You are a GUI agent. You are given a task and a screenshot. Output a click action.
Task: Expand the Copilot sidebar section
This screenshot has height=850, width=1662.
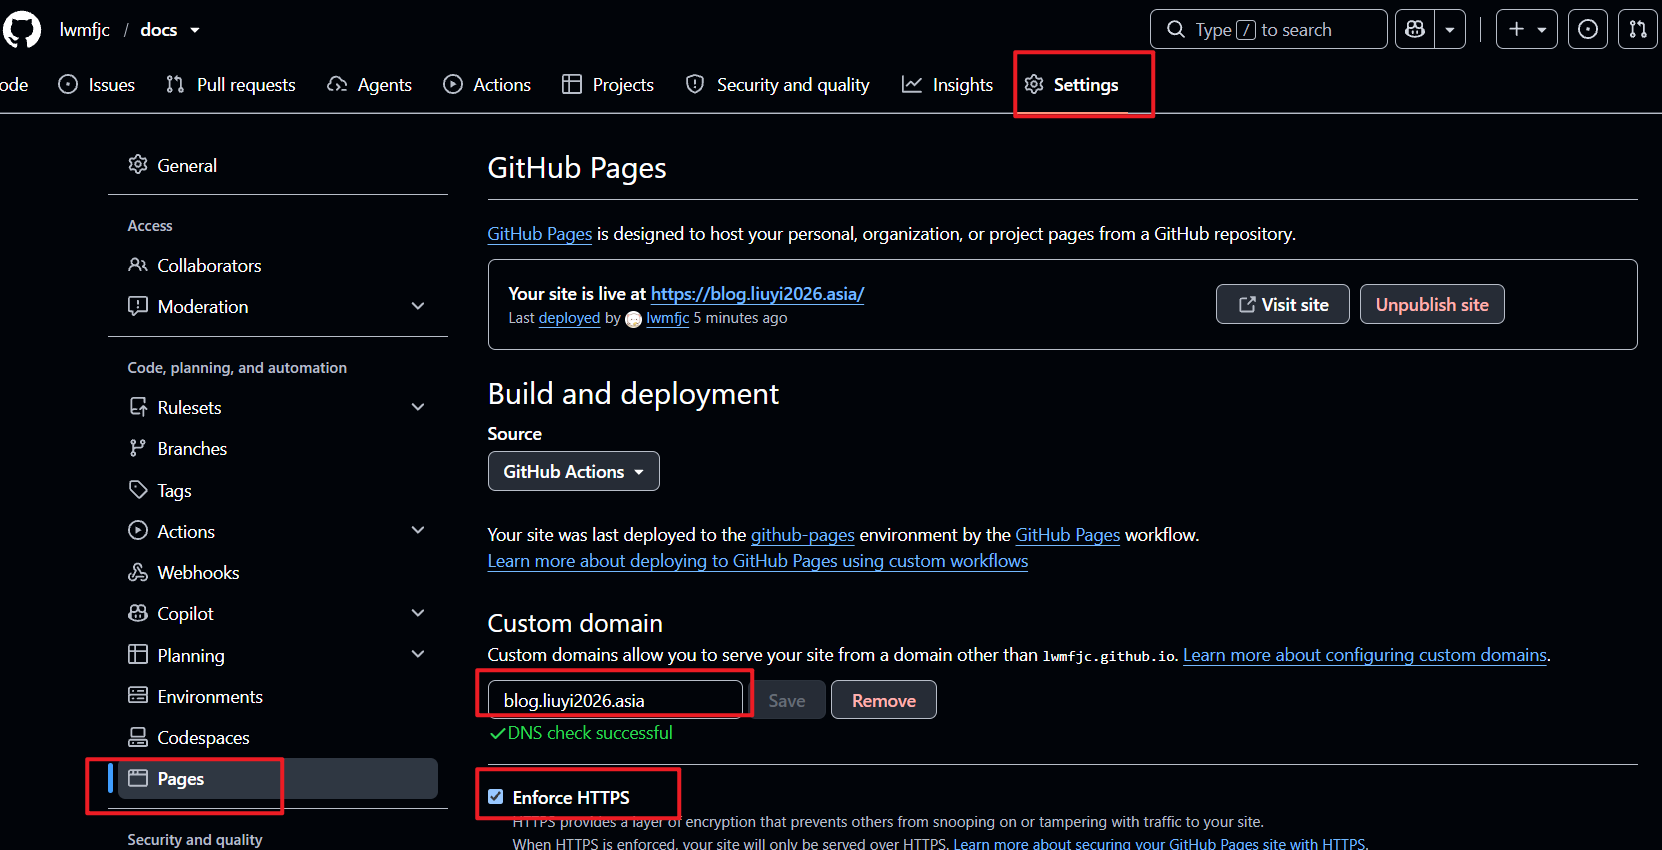(x=418, y=614)
